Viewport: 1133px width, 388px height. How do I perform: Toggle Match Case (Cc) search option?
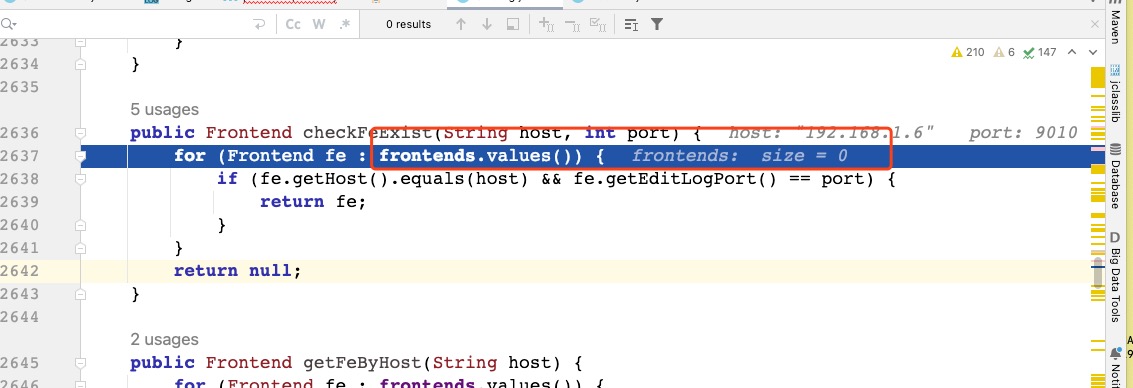(x=293, y=24)
